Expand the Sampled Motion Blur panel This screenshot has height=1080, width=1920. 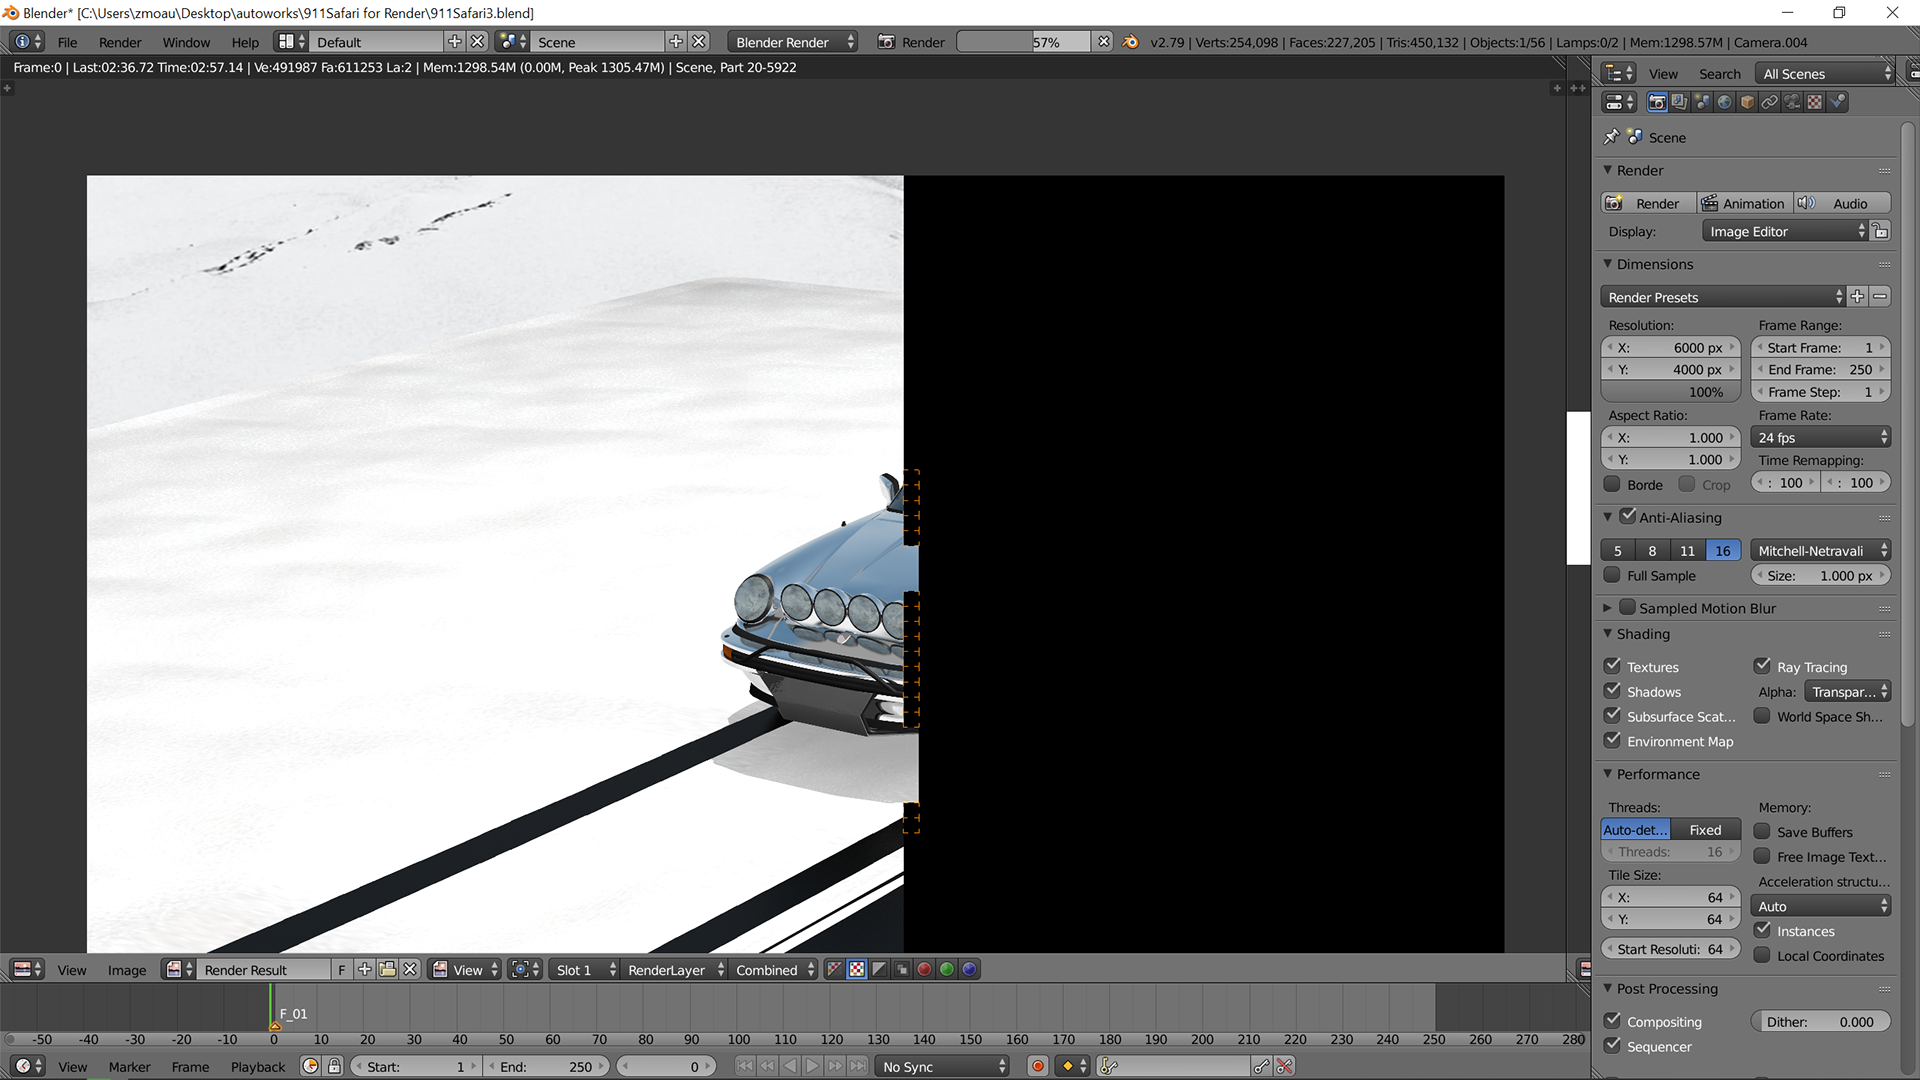point(1607,608)
